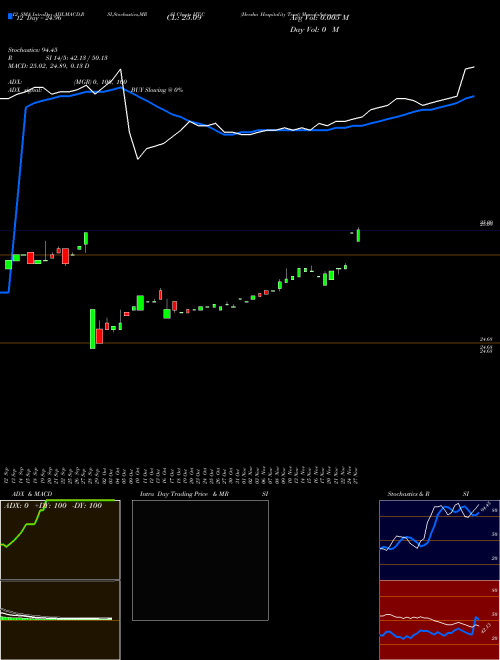Open the MACD histogram panel below ADX
This screenshot has height=660, width=500.
(60, 620)
